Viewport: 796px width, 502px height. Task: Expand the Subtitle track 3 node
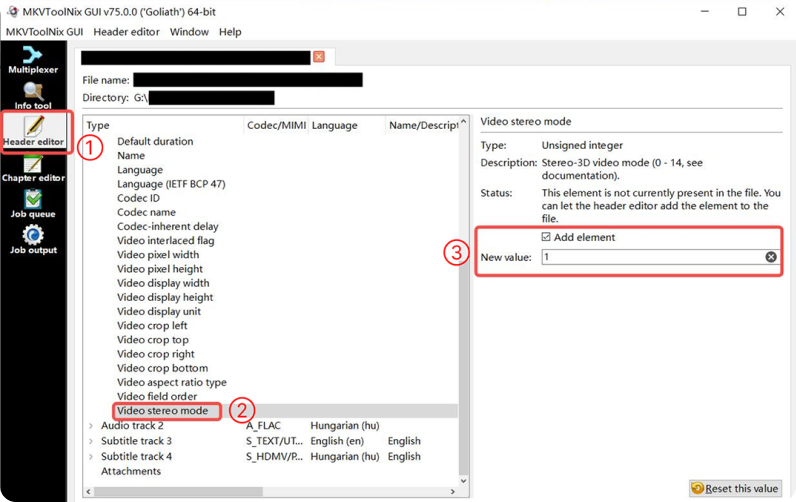point(91,441)
